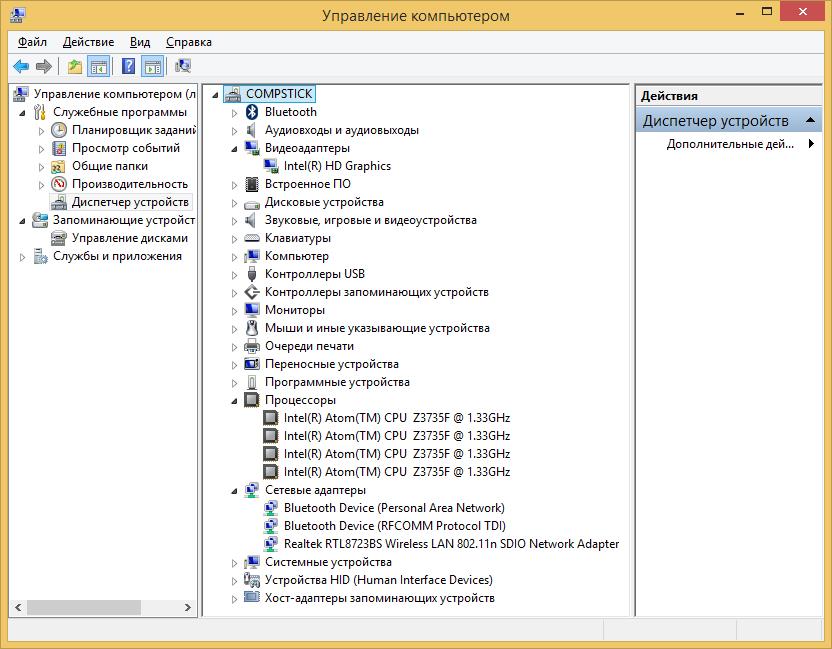
Task: Click the Realtek RTL8723BS adapter icon
Action: (271, 544)
